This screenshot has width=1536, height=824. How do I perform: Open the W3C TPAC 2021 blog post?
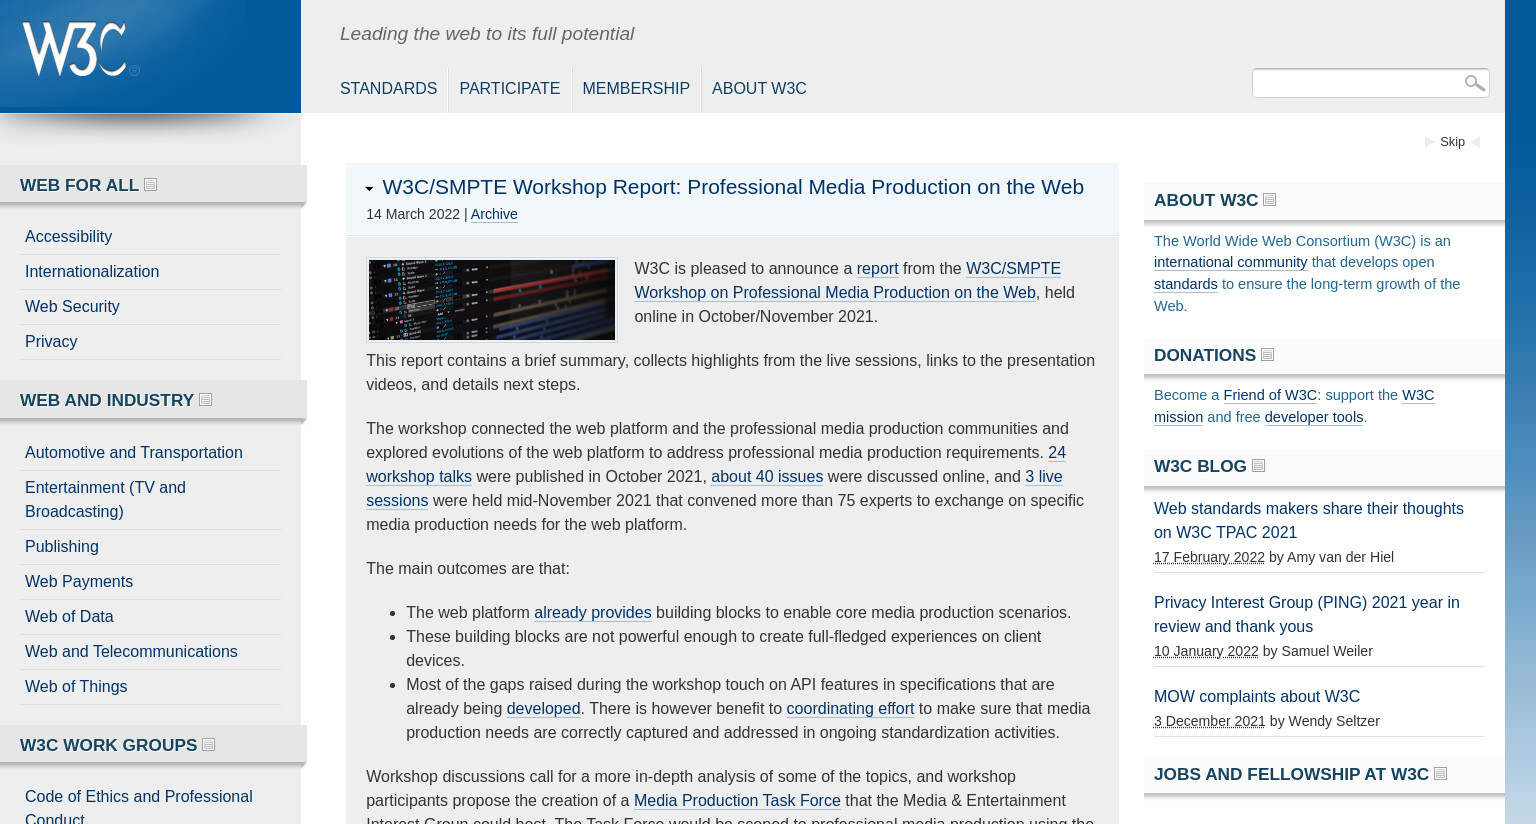coord(1308,521)
